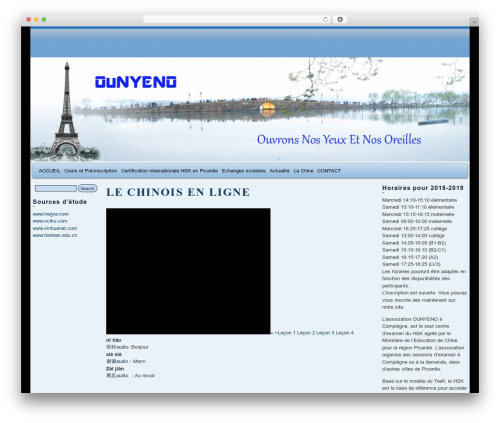Image resolution: width=500 pixels, height=423 pixels.
Task: Click the Samedi 14:05-15:05 (B1-B2) line
Action: [414, 243]
